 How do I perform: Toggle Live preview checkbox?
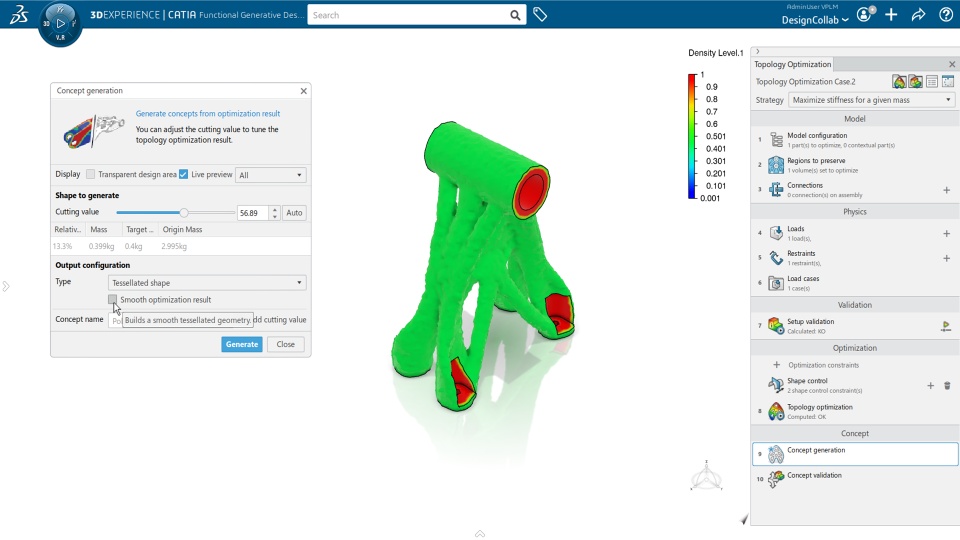coord(184,174)
